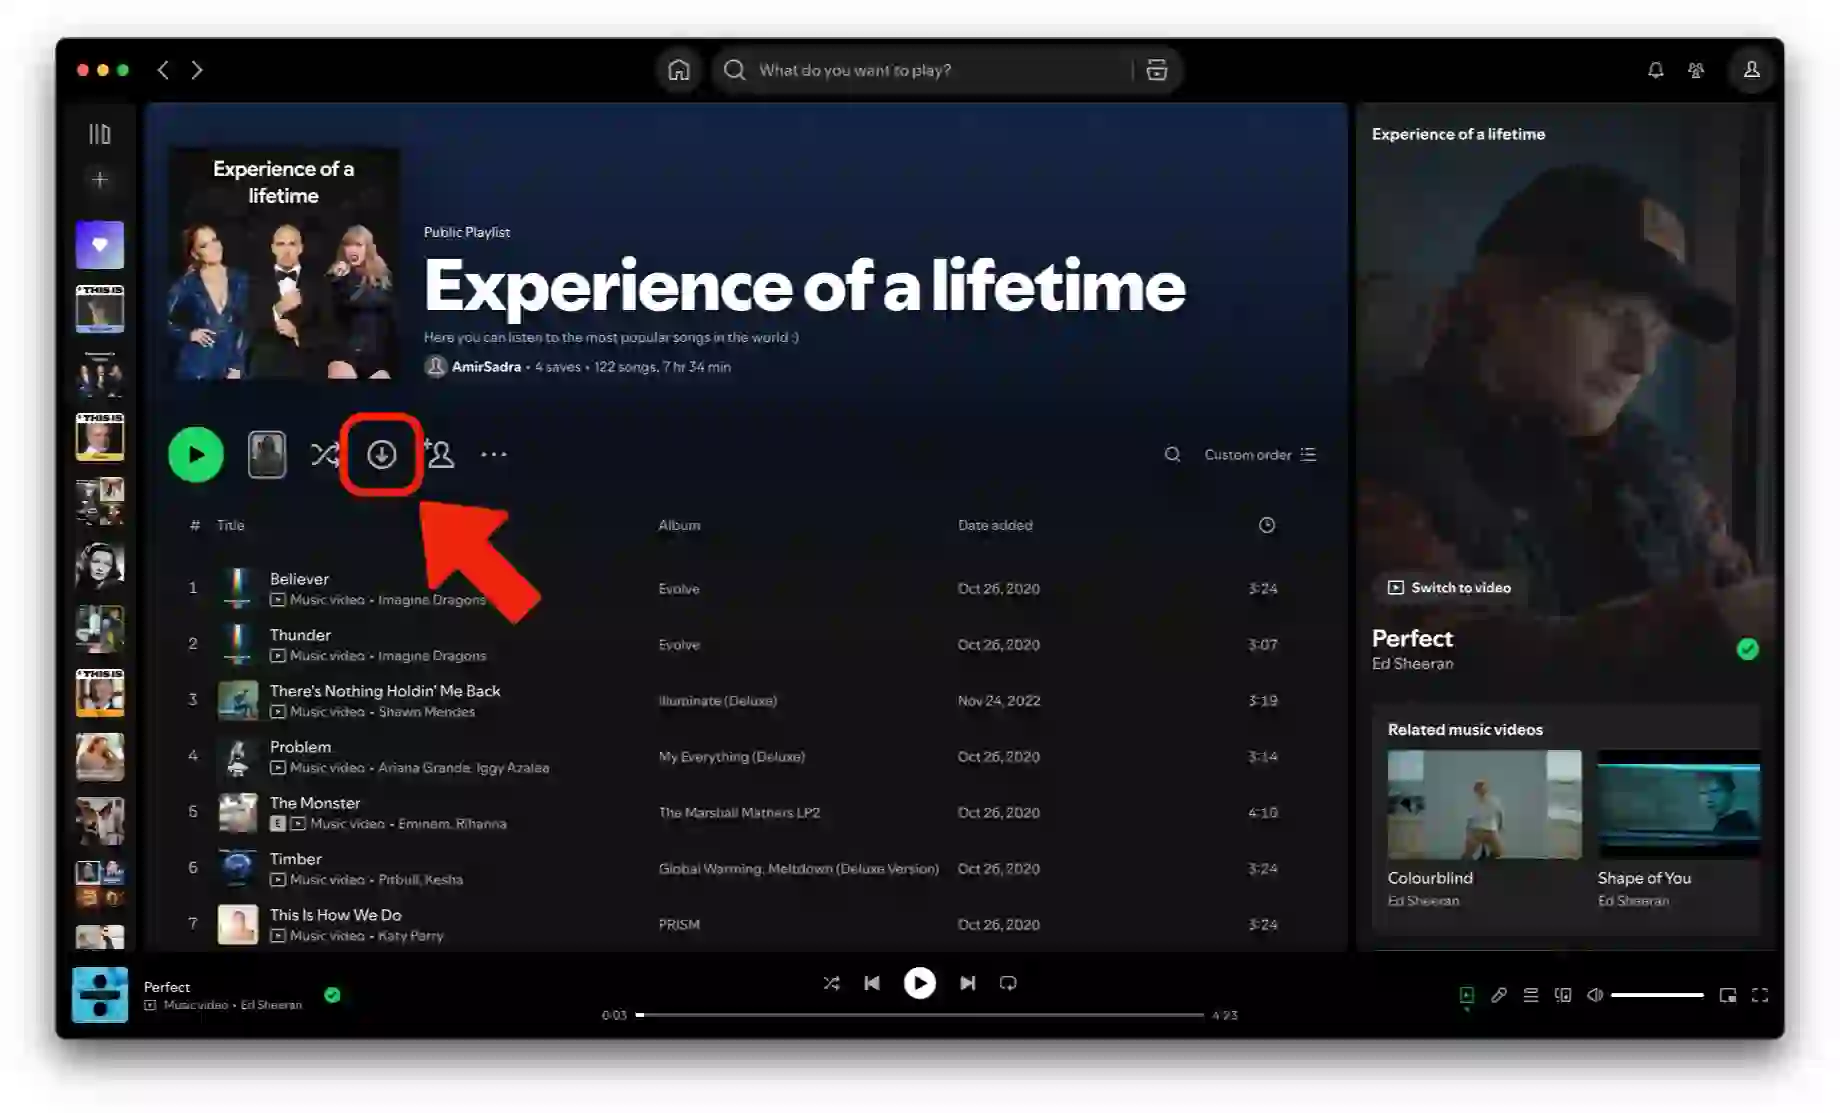The image size is (1840, 1113).
Task: Toggle shuffle in the player controls
Action: point(831,983)
